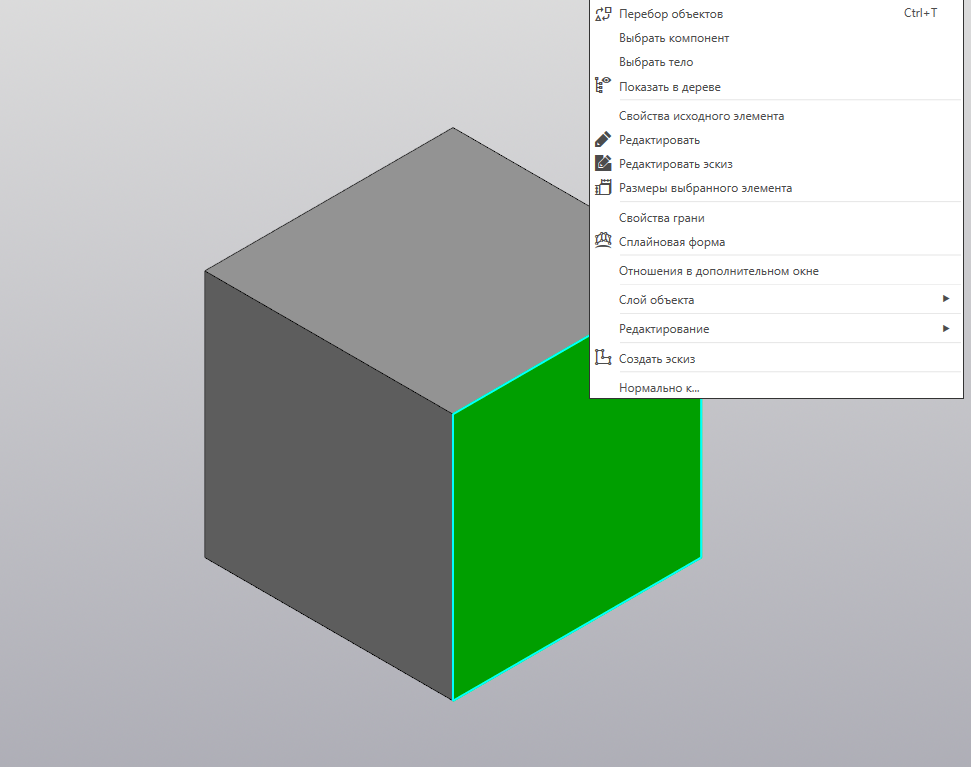Choose Сплайновая форма menu entry

click(776, 242)
